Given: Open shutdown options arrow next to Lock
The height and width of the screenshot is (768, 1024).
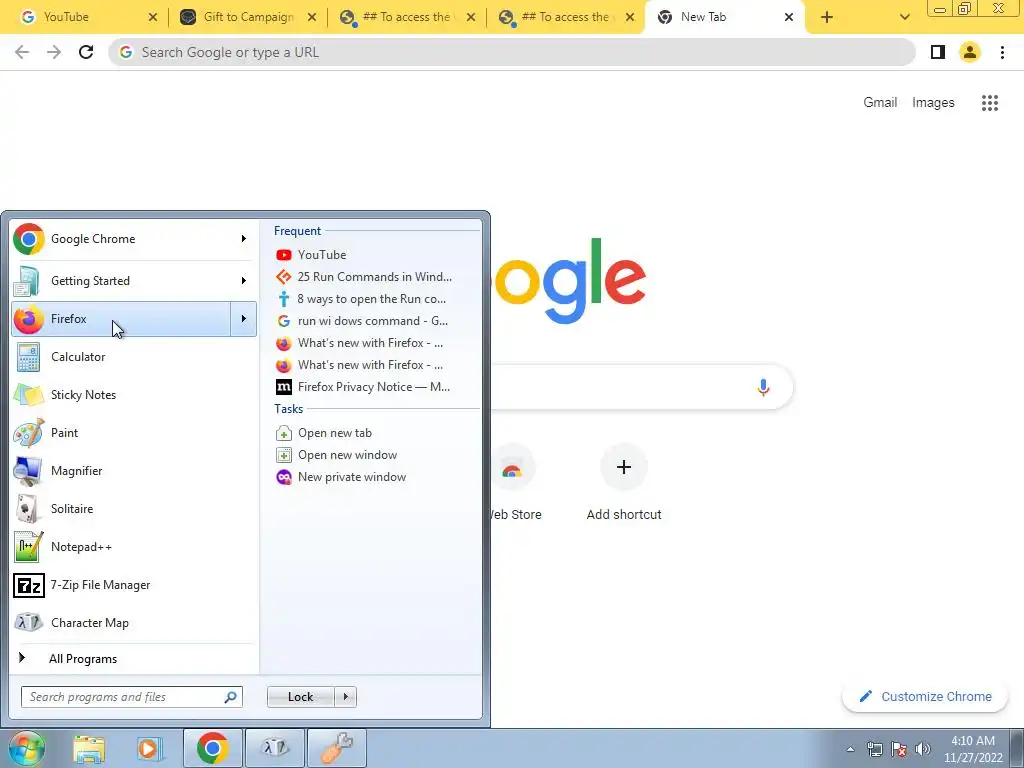Looking at the screenshot, I should point(345,697).
